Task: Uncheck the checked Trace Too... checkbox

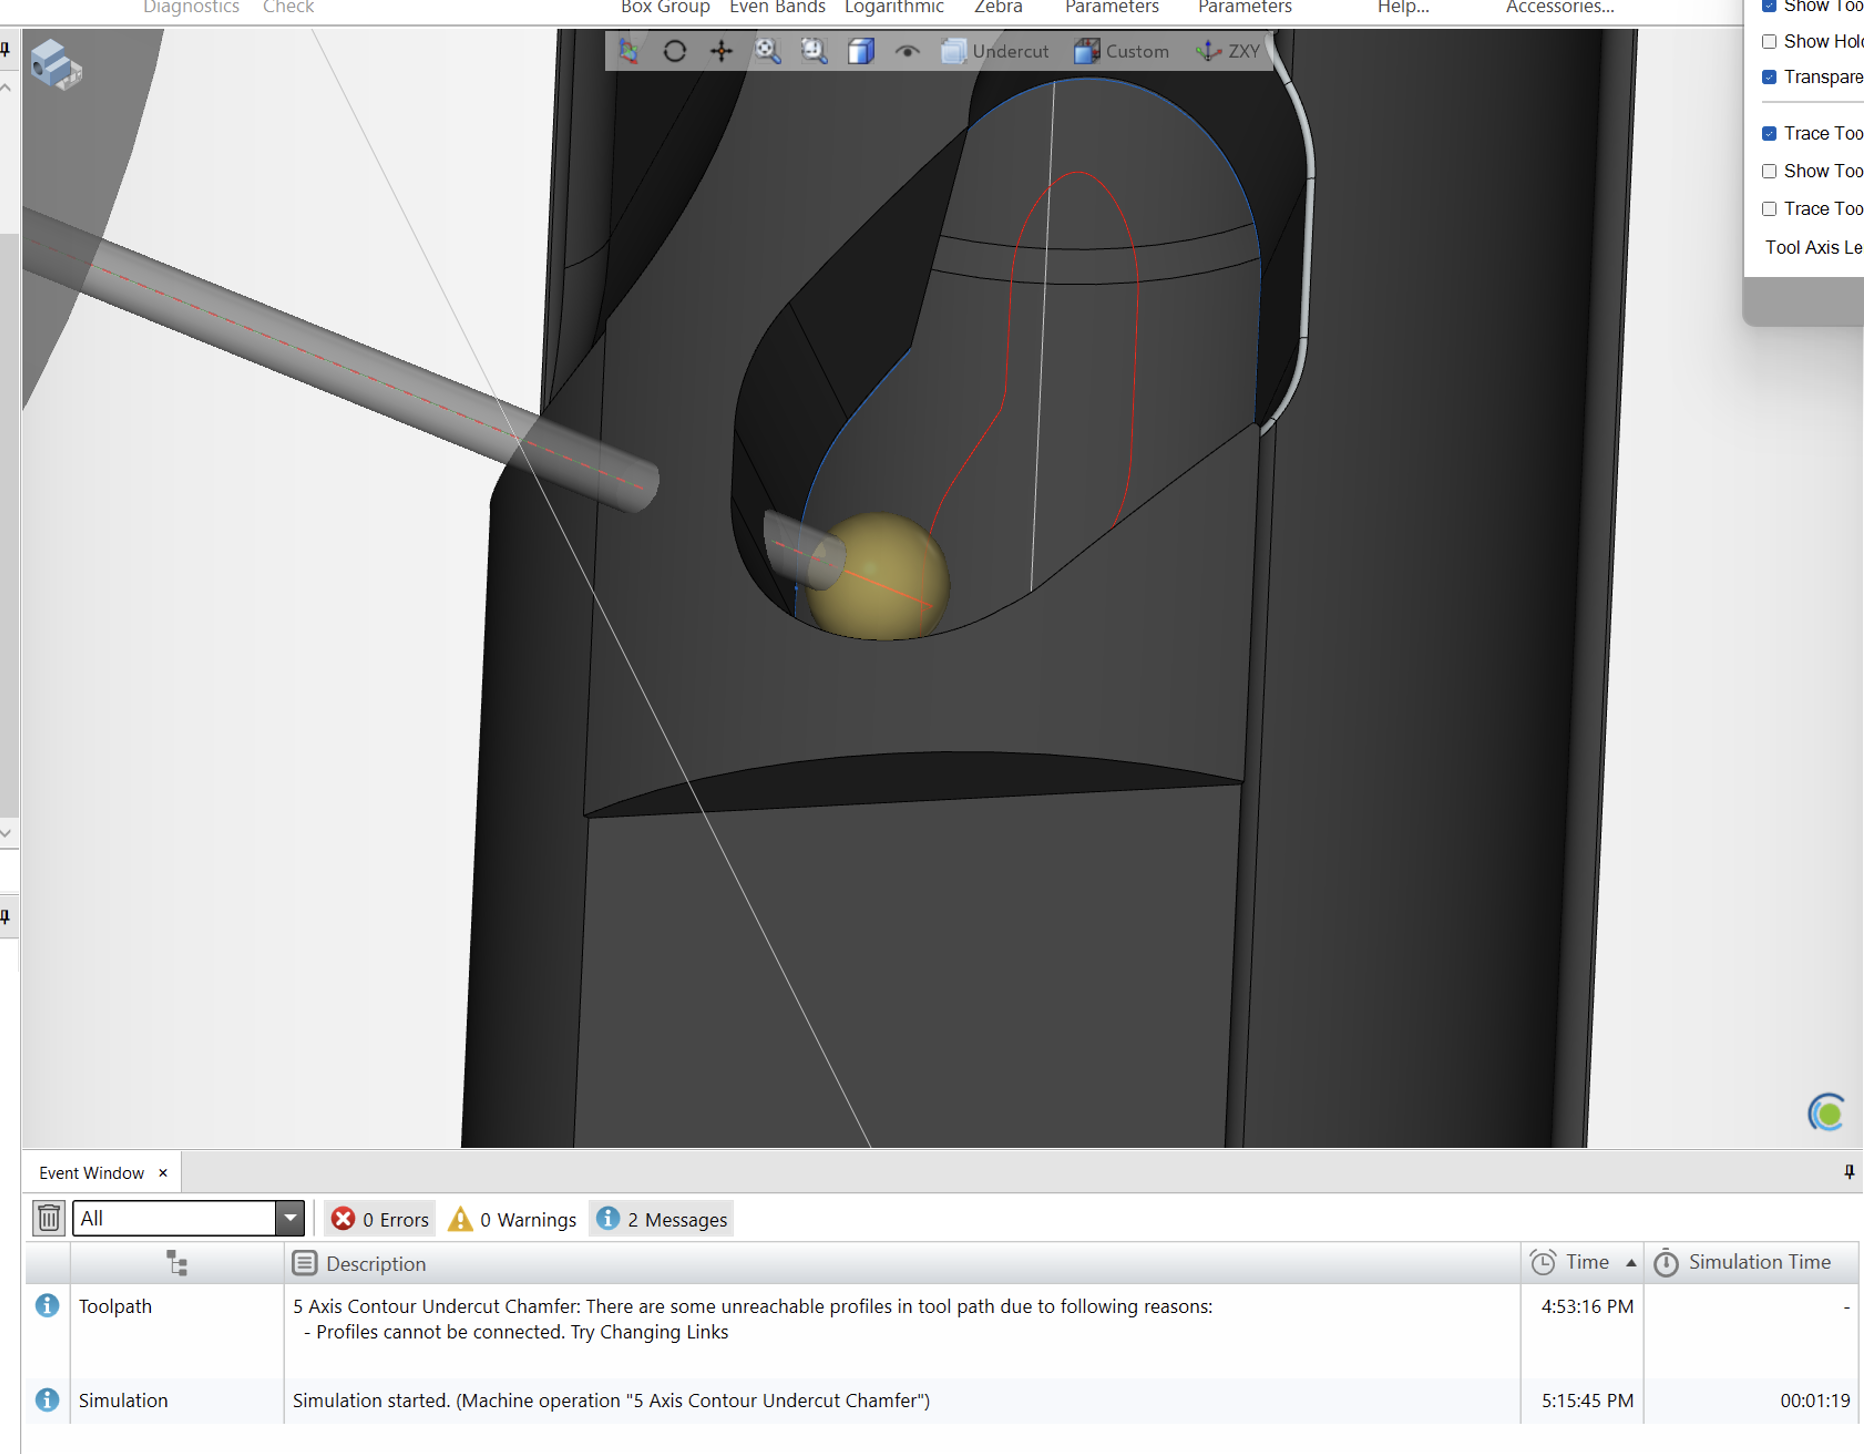Action: point(1769,133)
